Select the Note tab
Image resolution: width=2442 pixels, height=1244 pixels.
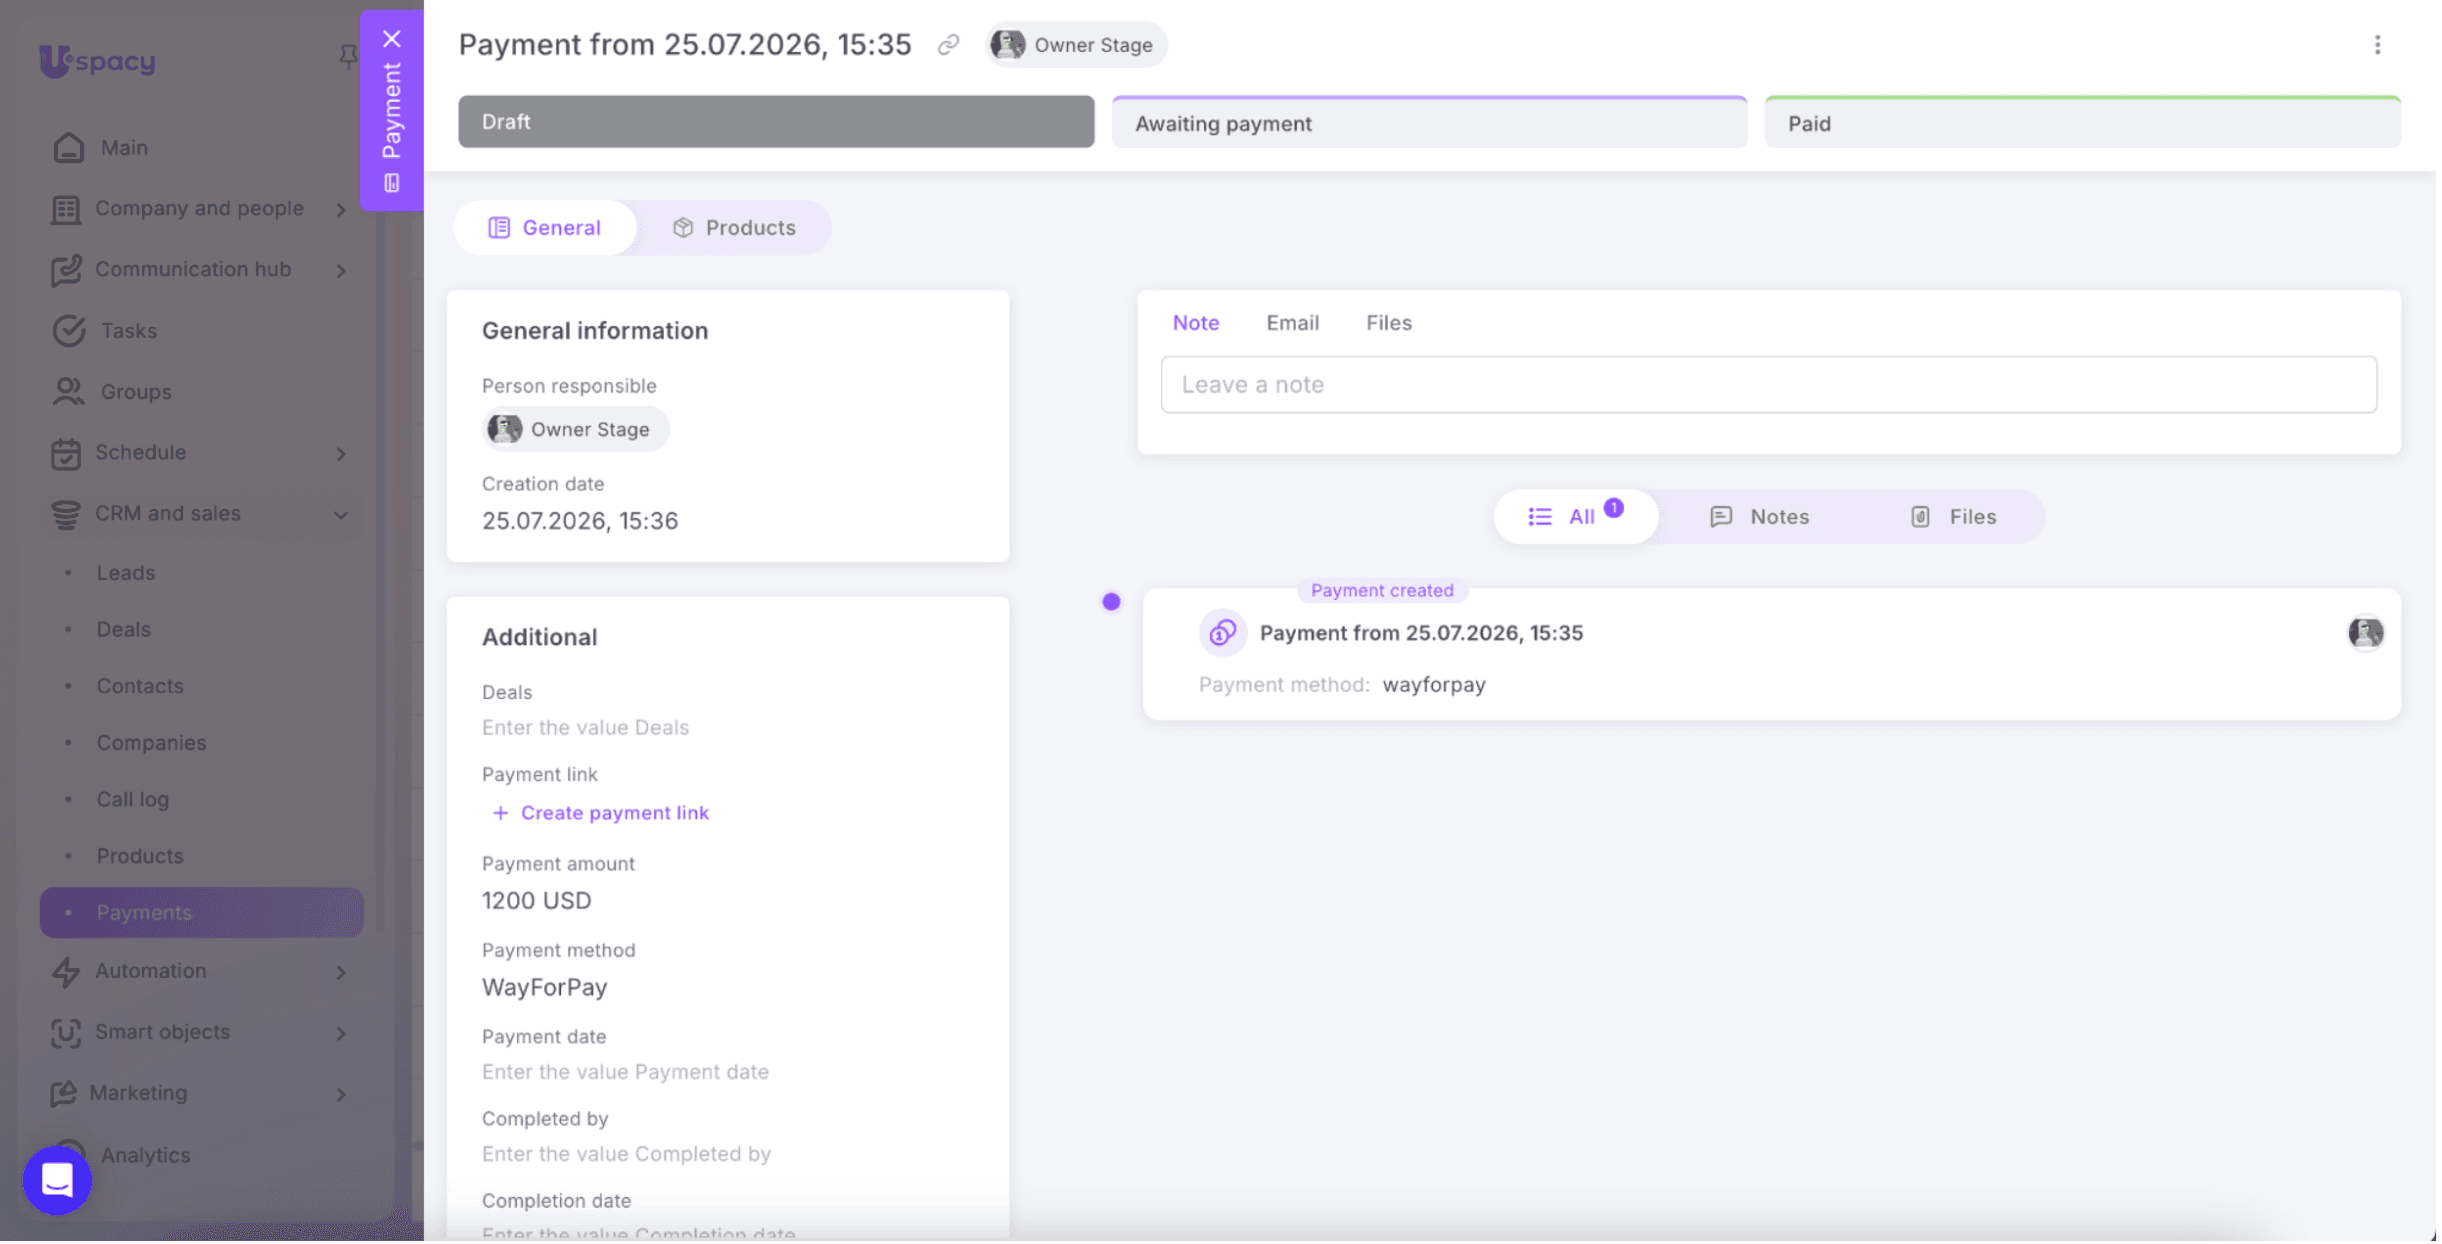point(1196,323)
